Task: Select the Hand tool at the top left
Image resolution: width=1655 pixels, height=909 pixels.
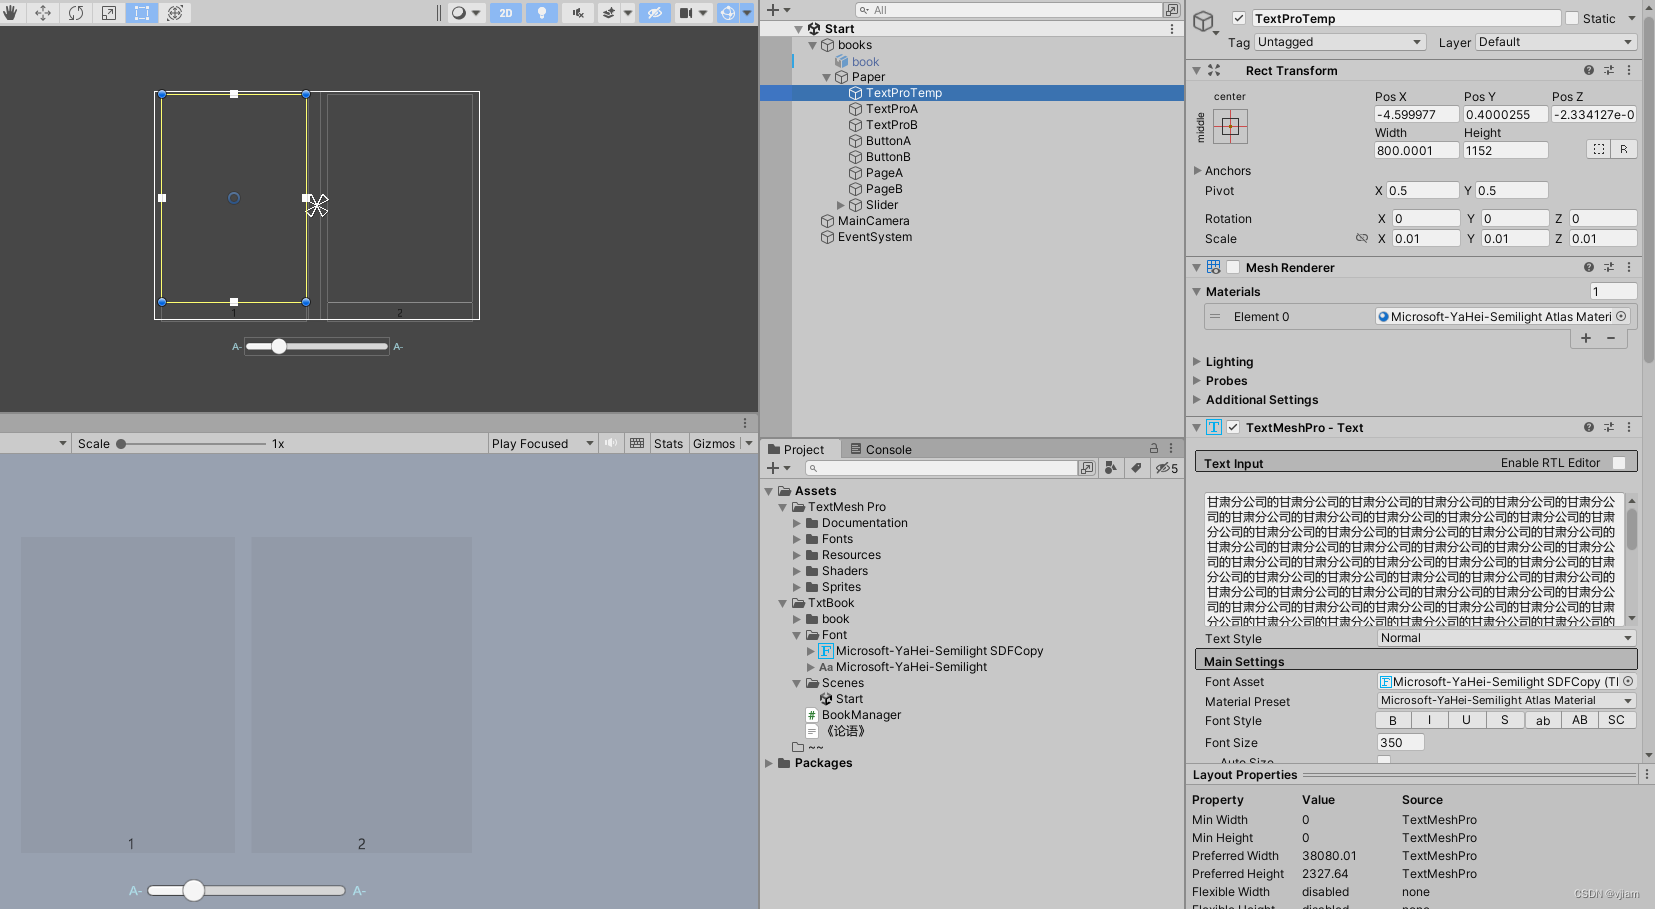Action: 13,13
